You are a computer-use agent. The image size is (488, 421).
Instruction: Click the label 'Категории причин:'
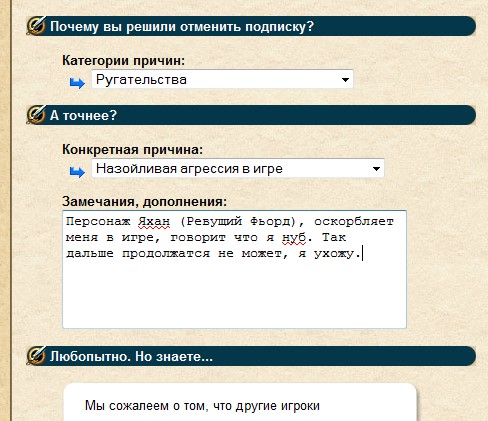[123, 61]
